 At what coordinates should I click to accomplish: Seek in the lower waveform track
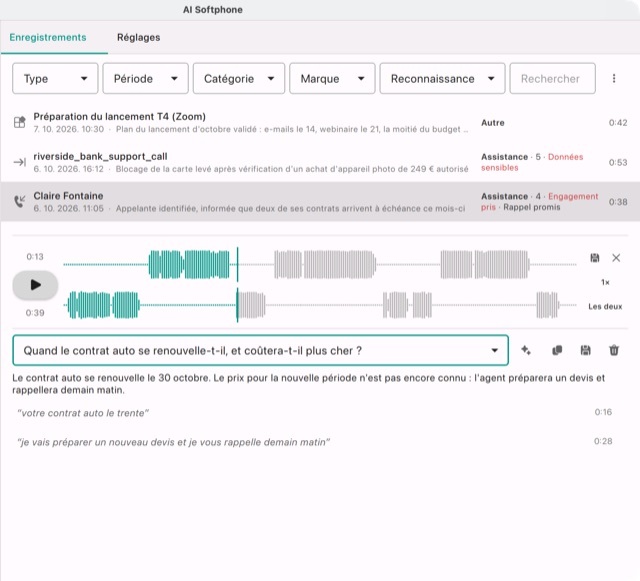click(320, 305)
